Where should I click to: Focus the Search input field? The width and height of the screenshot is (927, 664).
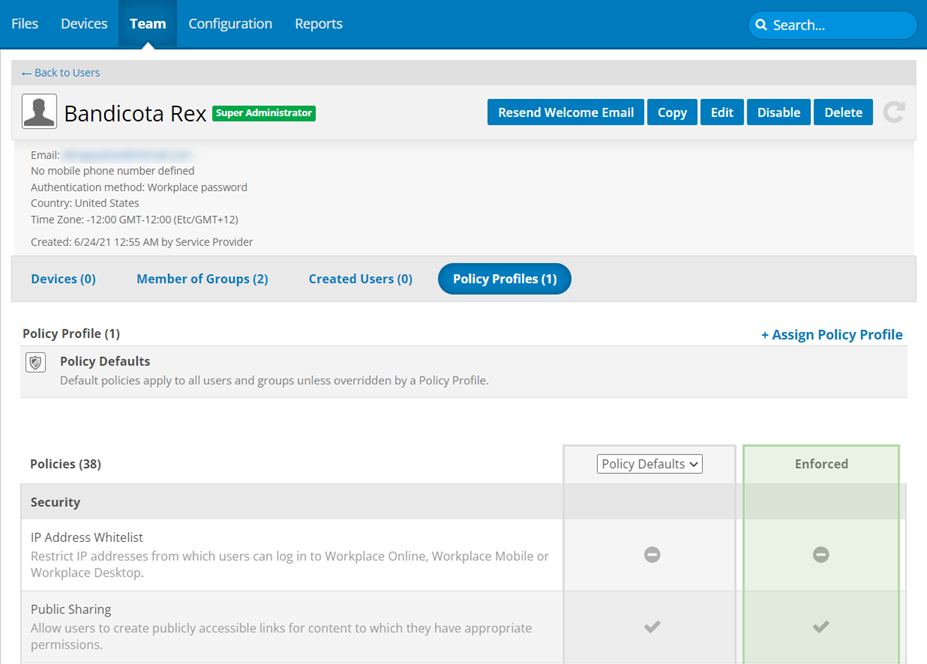click(x=840, y=25)
